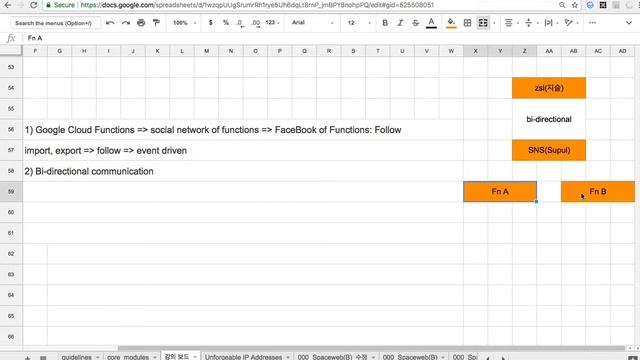
Task: Select the Fn A orange cell
Action: coord(500,191)
